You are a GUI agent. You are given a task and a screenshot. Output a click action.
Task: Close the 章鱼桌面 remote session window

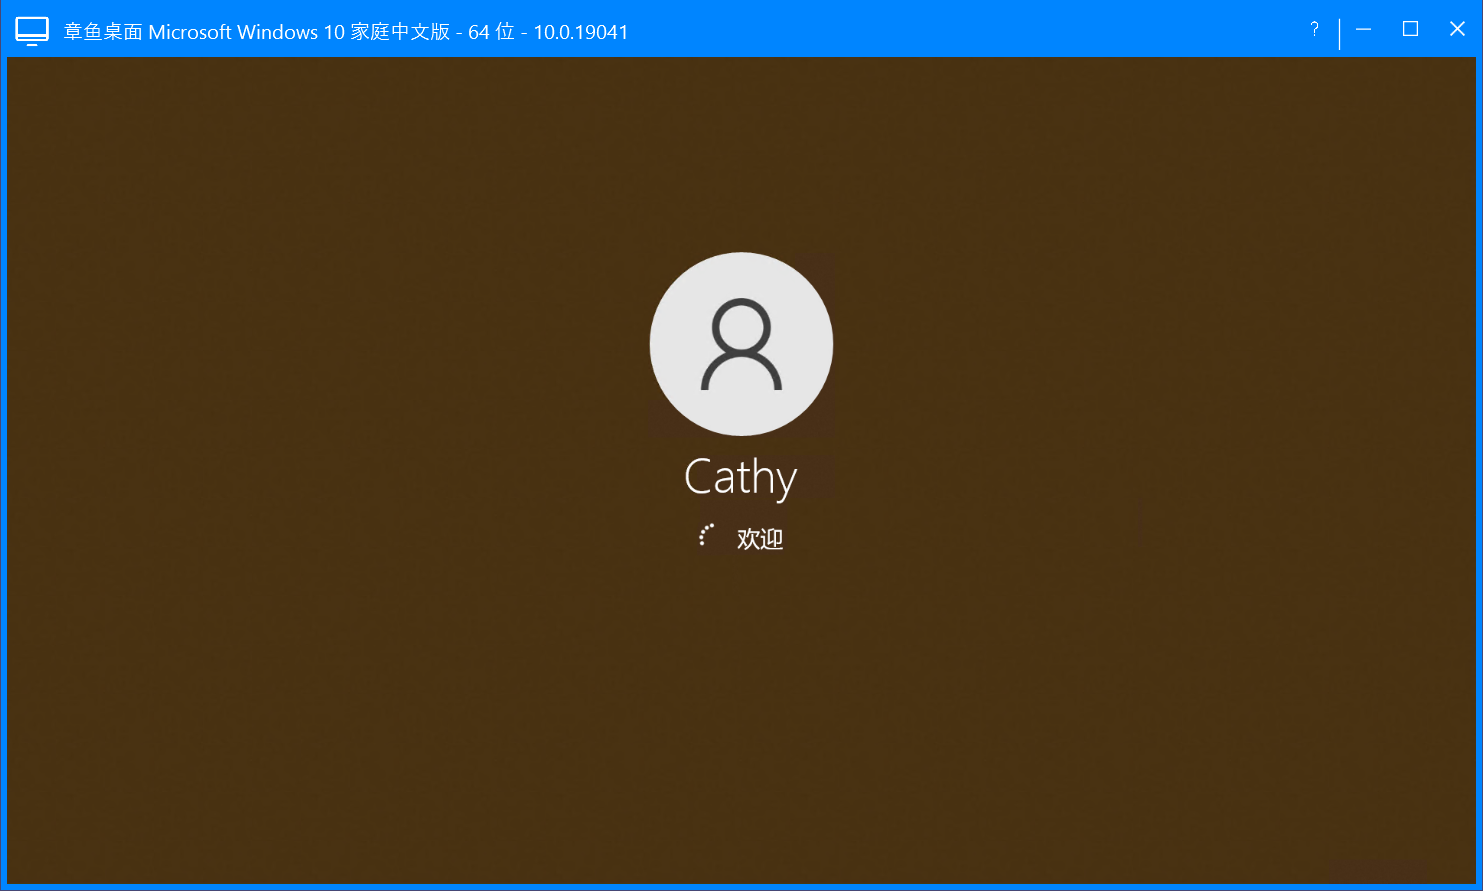[1457, 30]
